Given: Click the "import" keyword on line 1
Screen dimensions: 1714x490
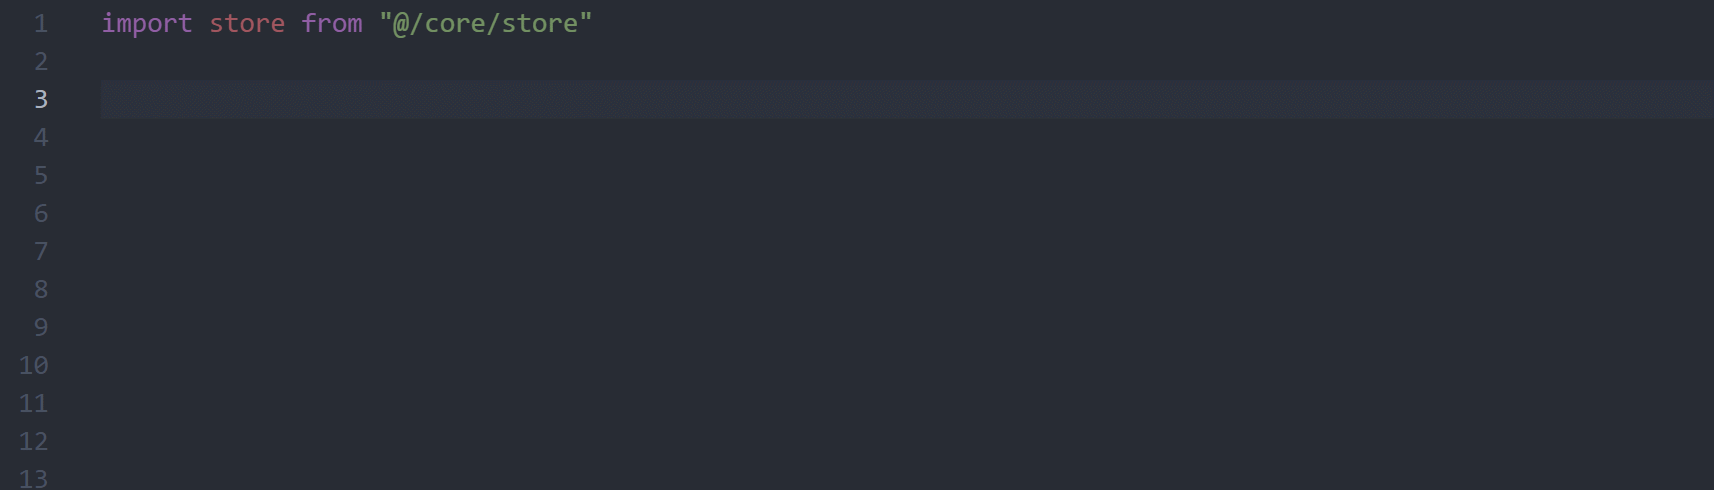Looking at the screenshot, I should click(146, 23).
